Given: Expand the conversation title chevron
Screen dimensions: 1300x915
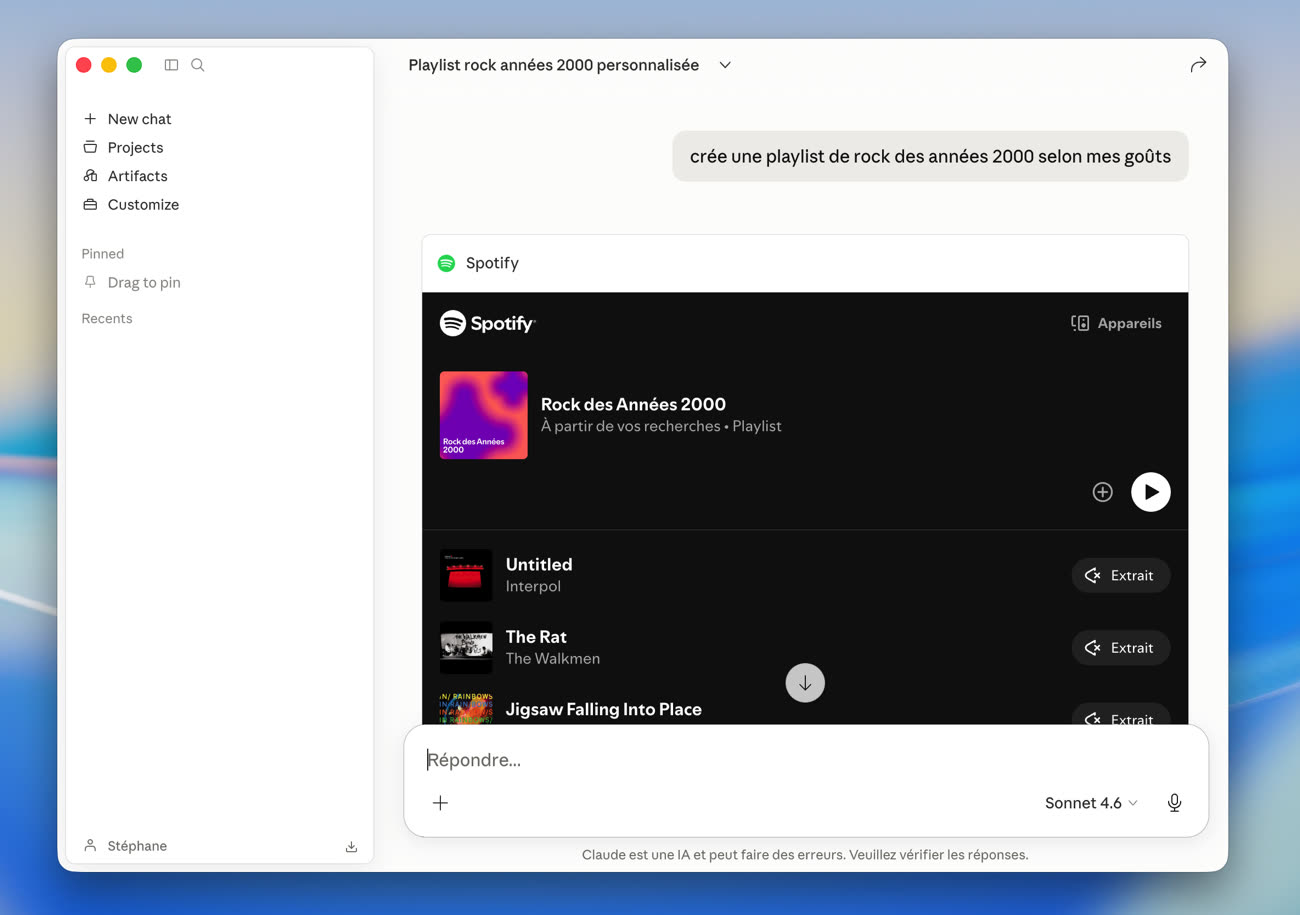Looking at the screenshot, I should tap(725, 65).
